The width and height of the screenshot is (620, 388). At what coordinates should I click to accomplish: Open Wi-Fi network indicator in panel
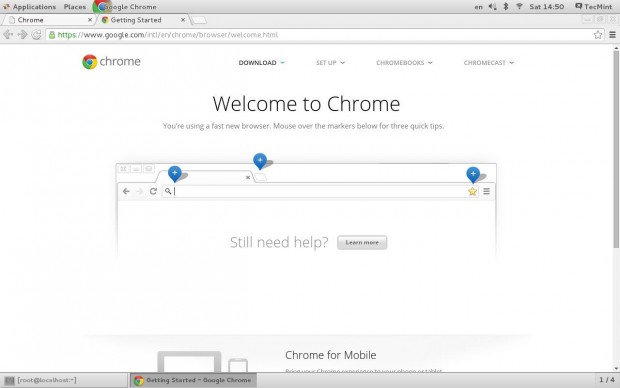coord(519,7)
